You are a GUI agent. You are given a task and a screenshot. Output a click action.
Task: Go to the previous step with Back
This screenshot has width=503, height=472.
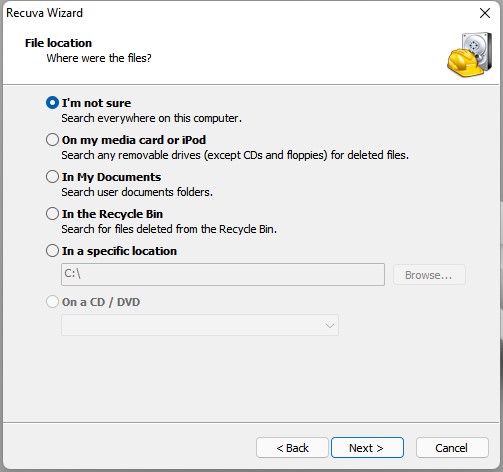tap(292, 448)
